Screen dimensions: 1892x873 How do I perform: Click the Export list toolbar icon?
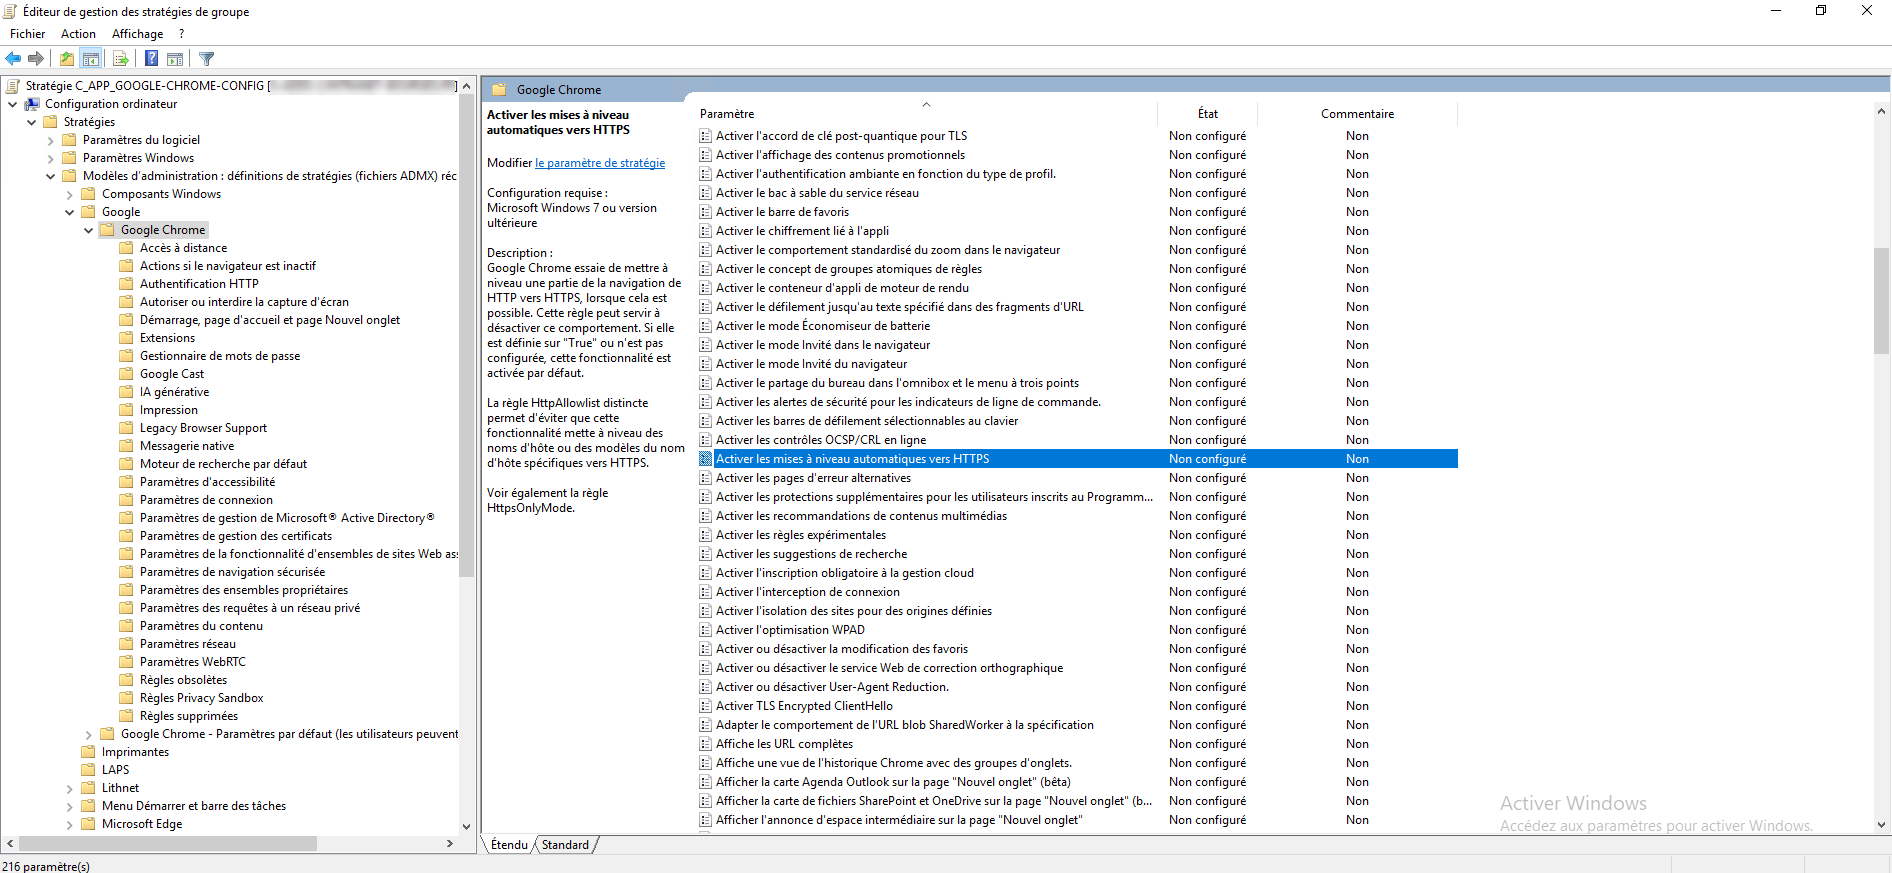(x=120, y=59)
